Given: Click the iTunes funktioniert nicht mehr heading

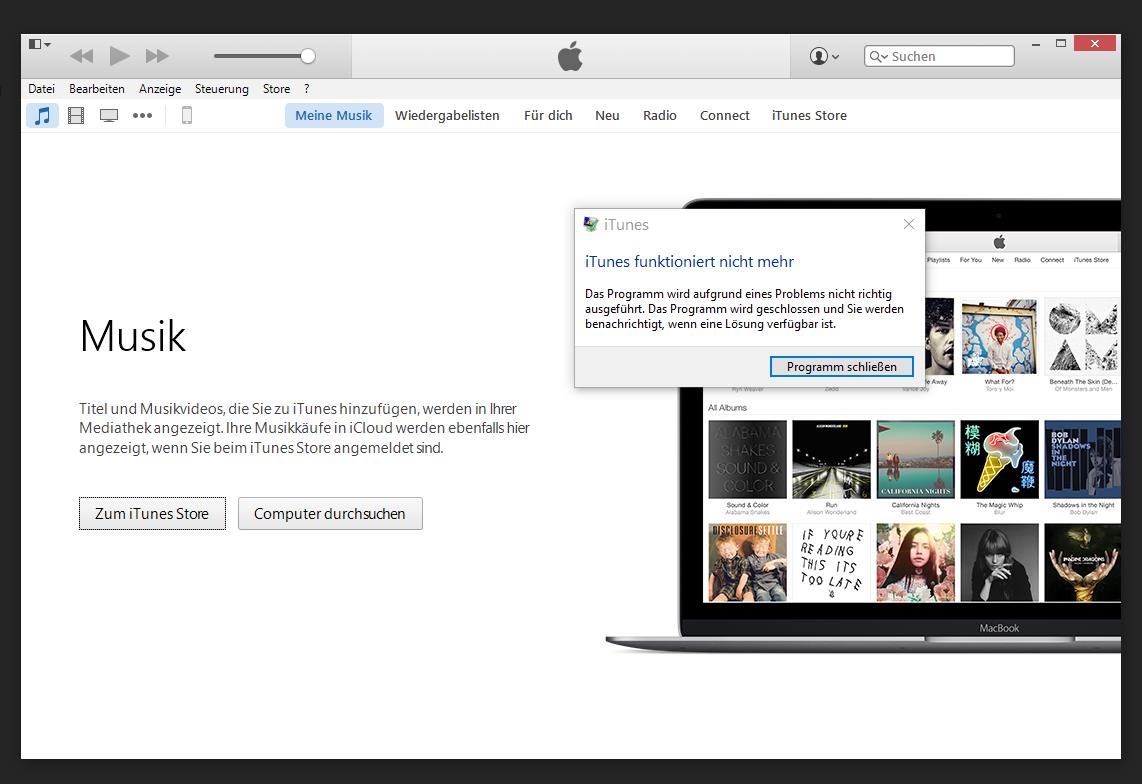Looking at the screenshot, I should tap(689, 262).
